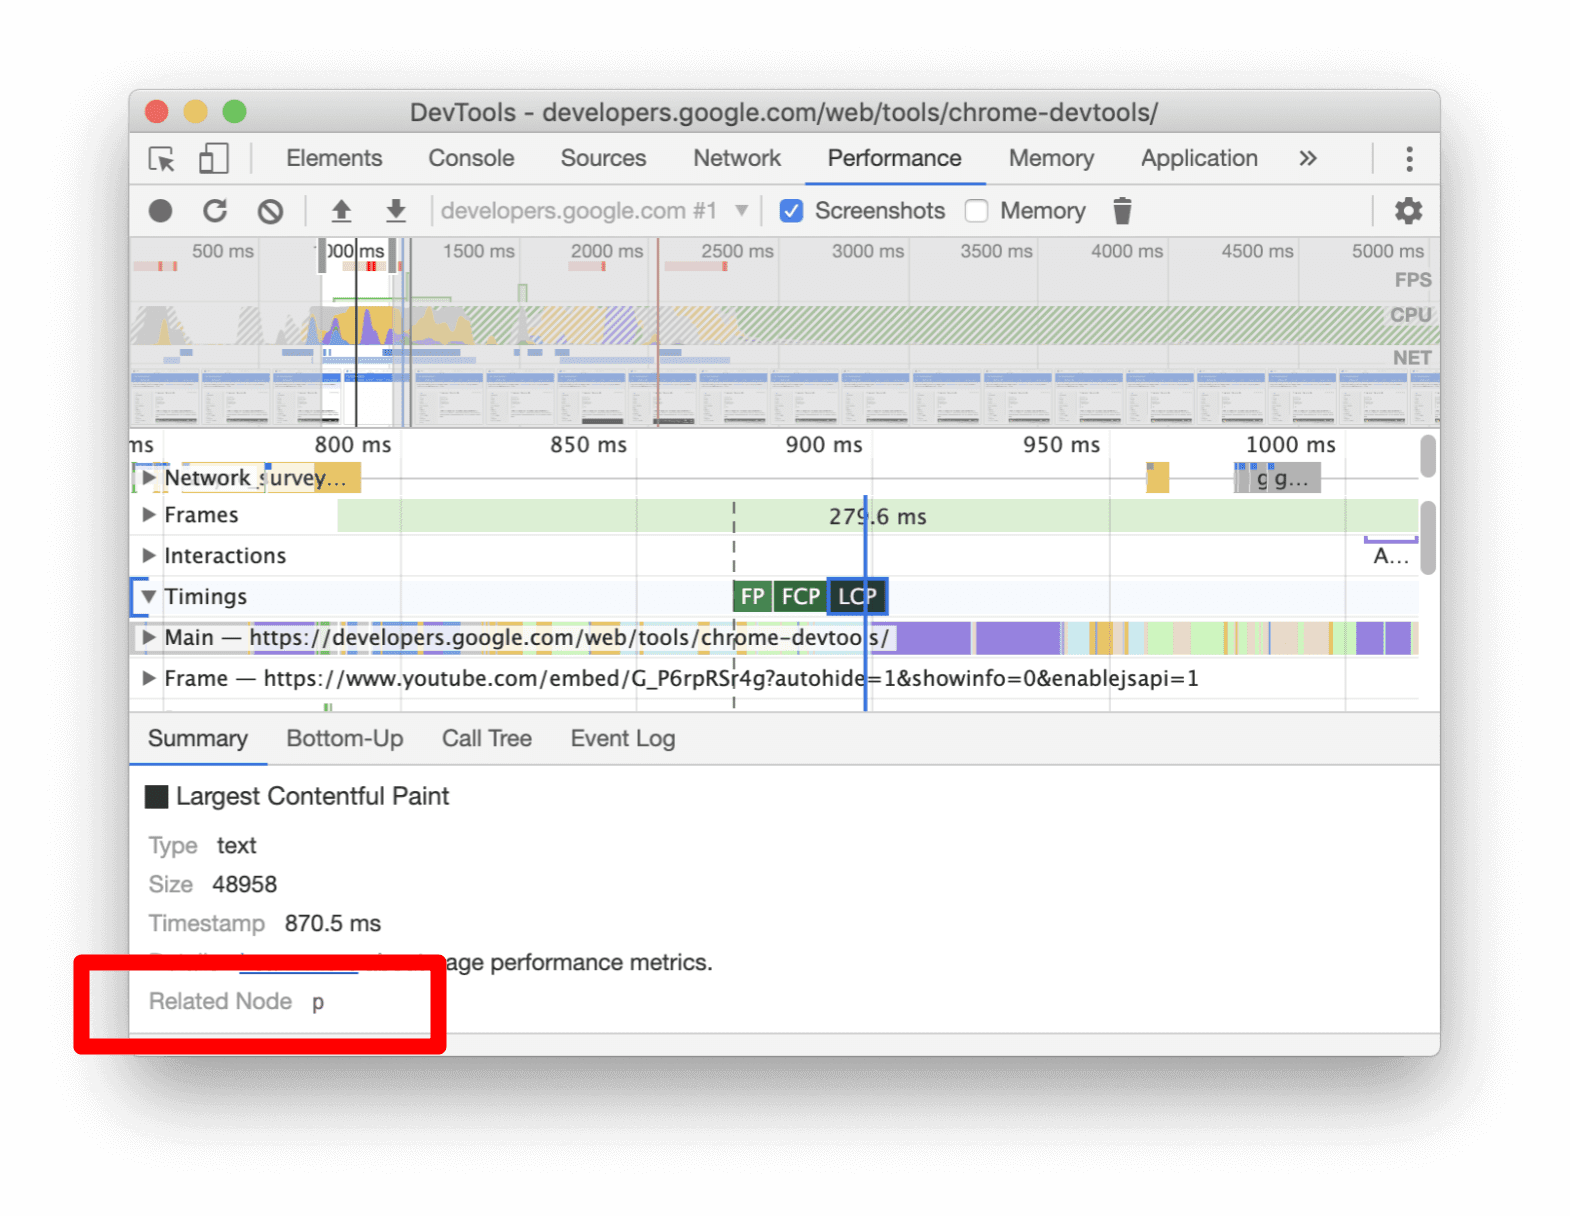Start recording with the record button

click(x=161, y=211)
